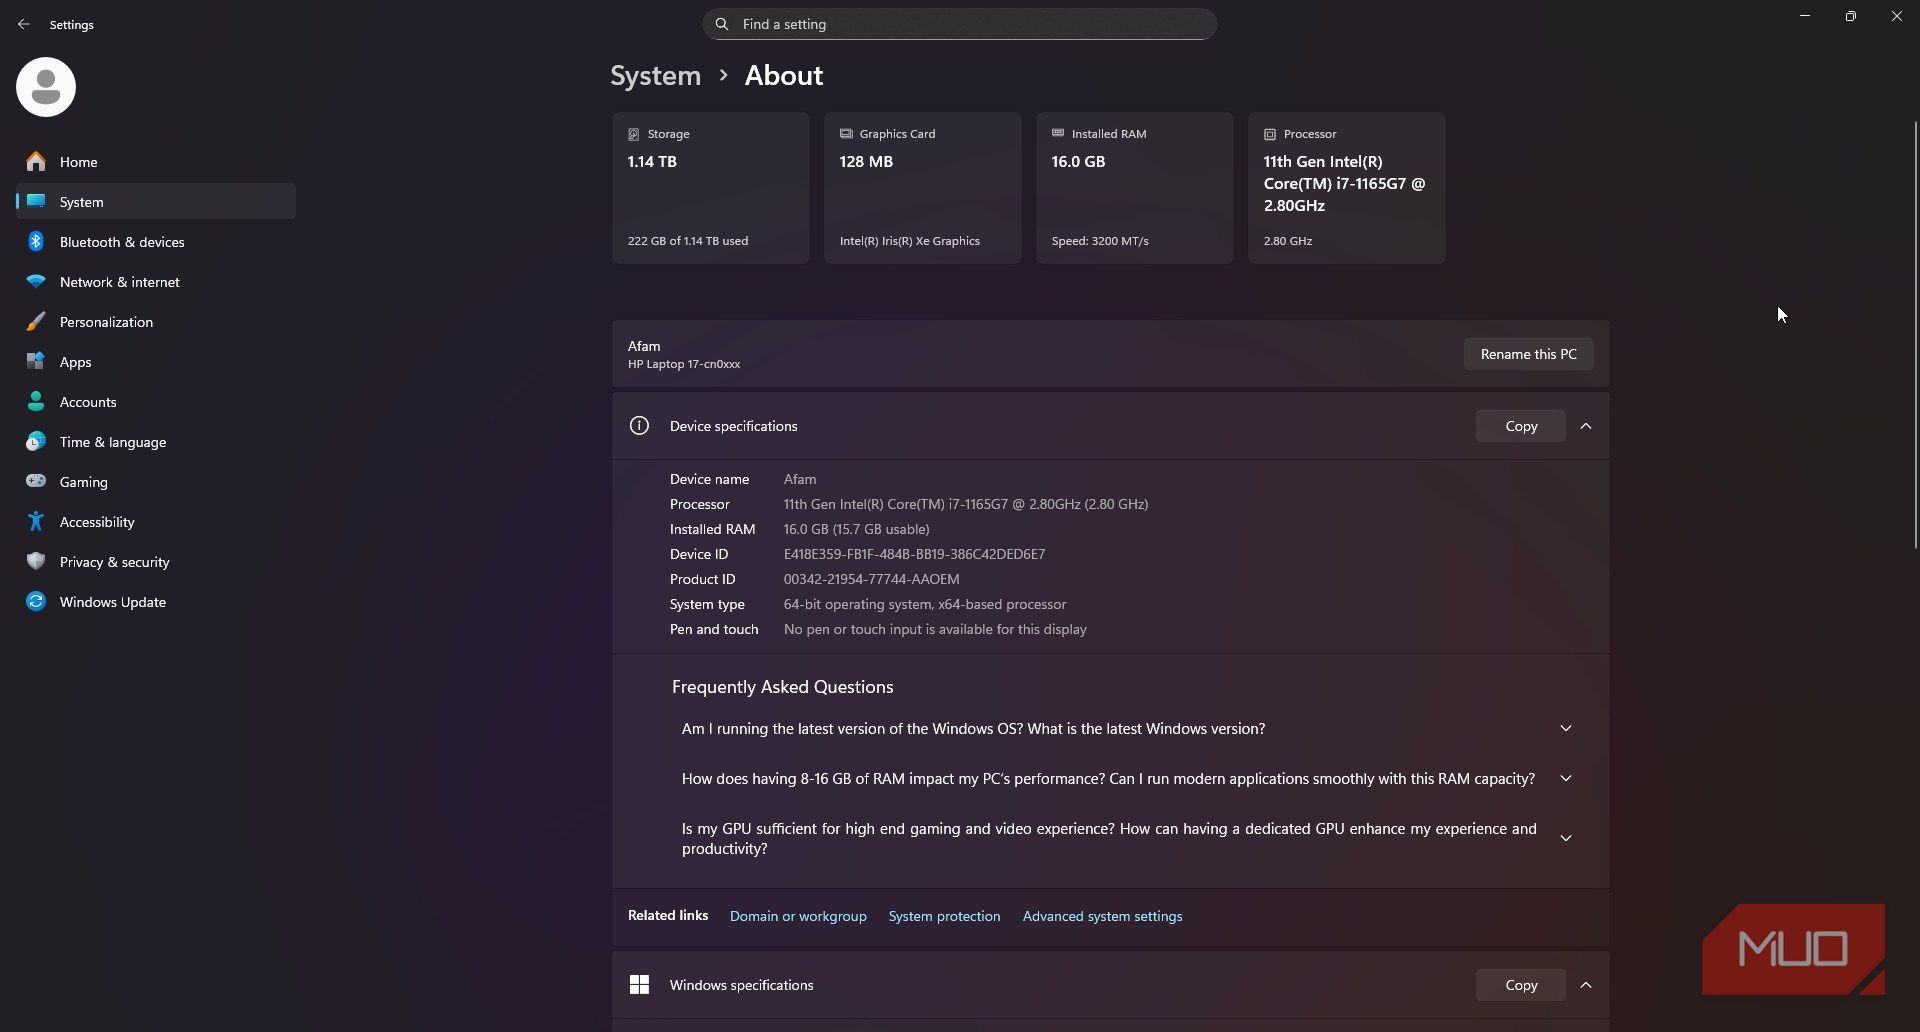The image size is (1920, 1032).
Task: Click Rename this PC button
Action: tap(1528, 354)
